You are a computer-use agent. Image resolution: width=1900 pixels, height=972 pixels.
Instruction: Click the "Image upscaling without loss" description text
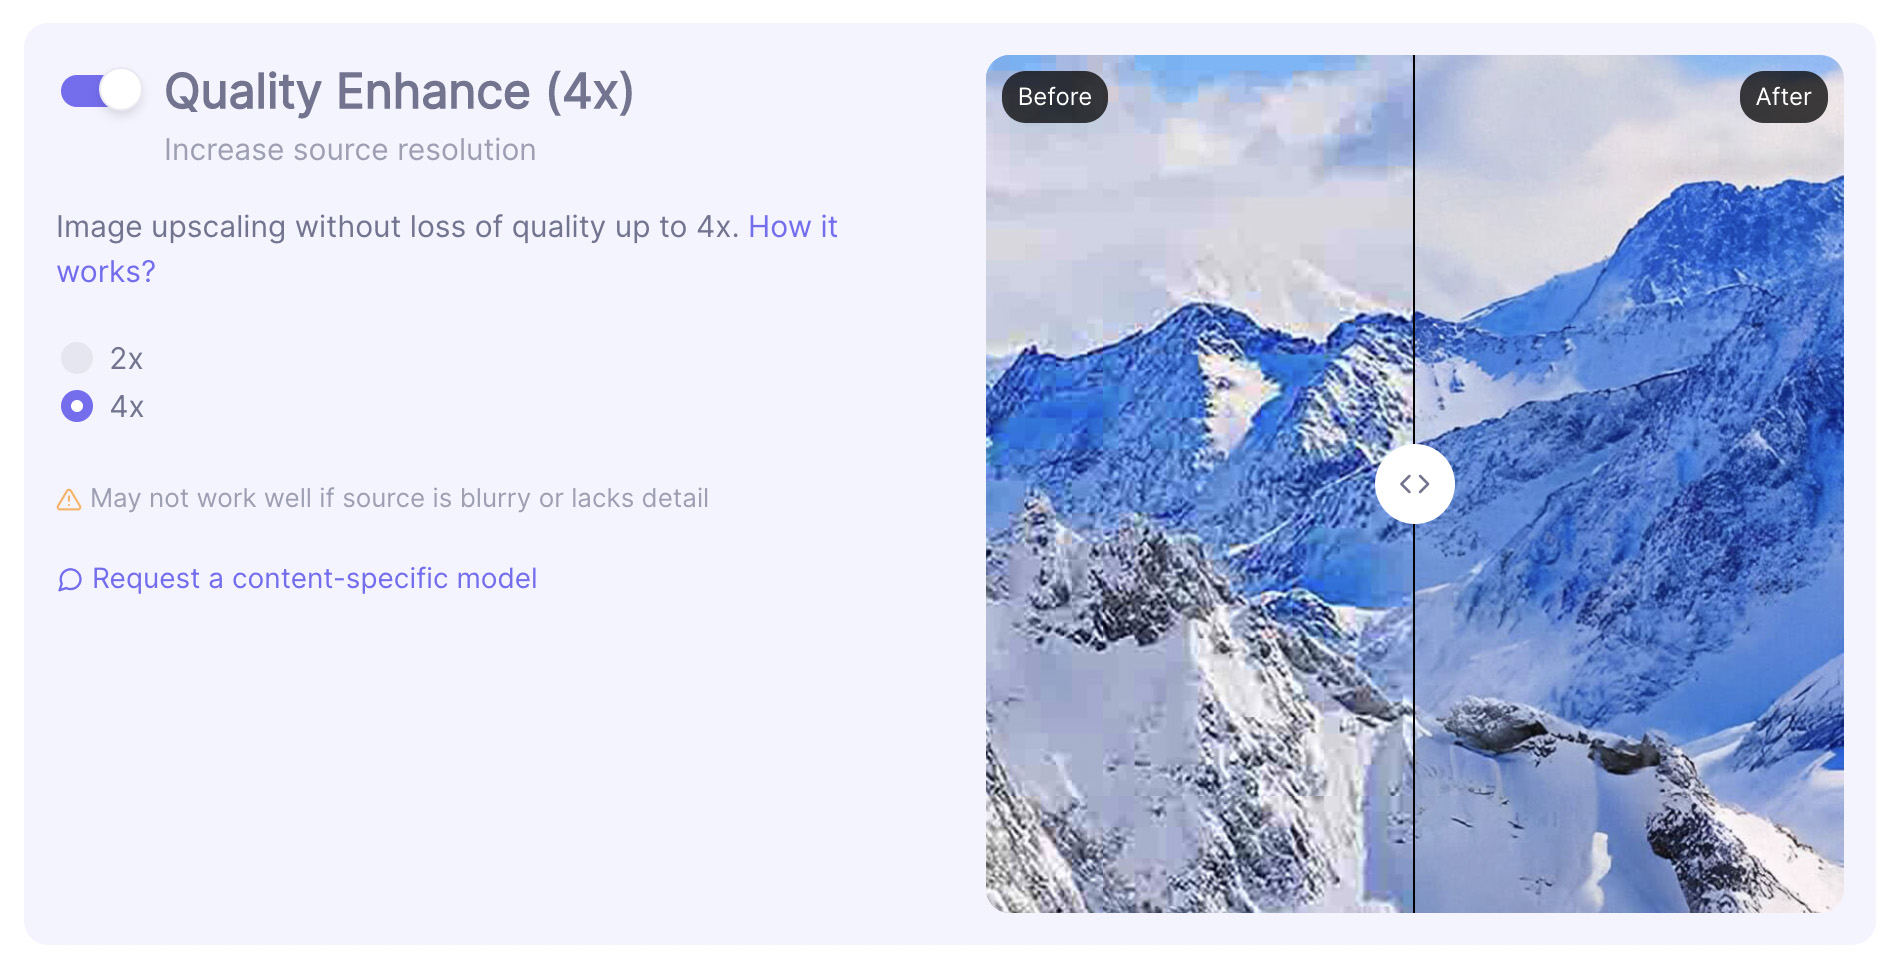click(x=397, y=227)
